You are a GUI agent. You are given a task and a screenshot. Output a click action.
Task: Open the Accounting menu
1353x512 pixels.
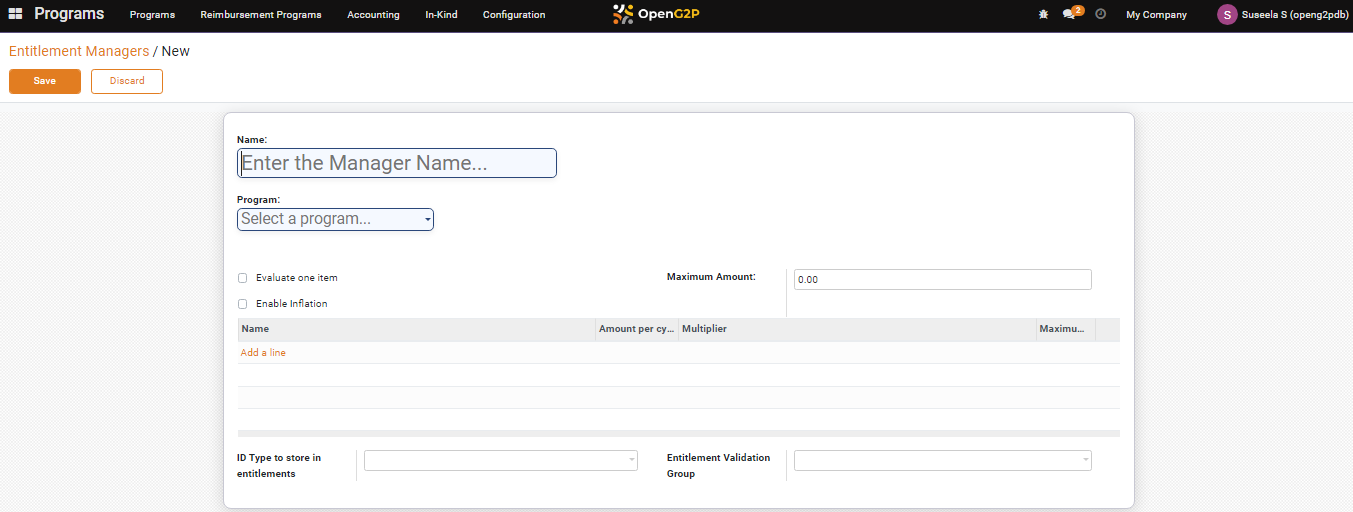pyautogui.click(x=373, y=15)
